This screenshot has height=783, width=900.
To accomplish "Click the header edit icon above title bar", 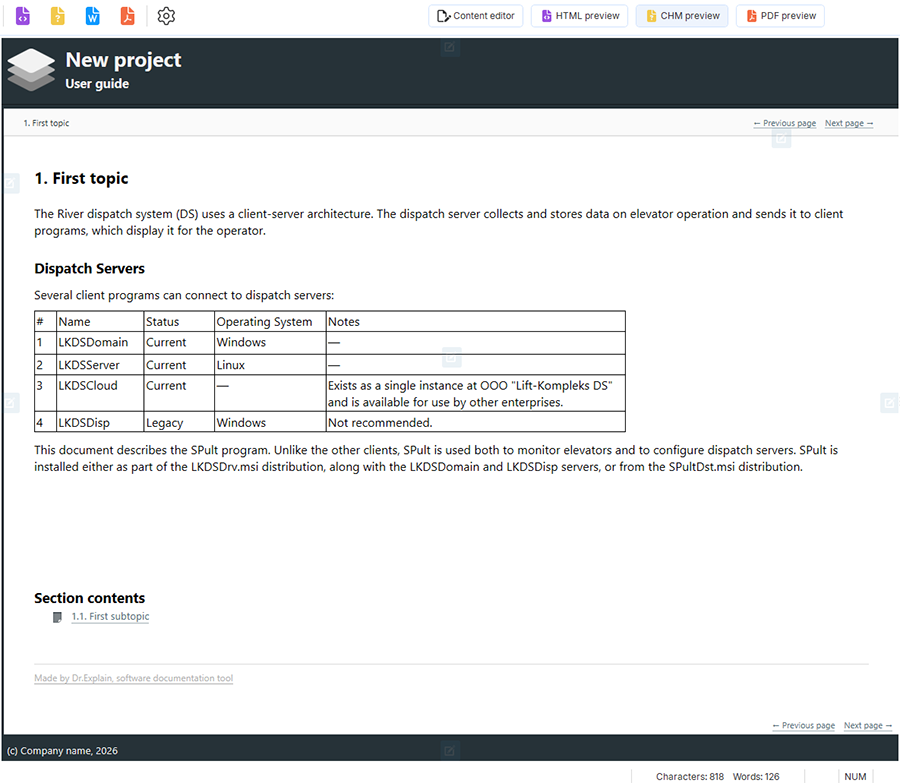I will pos(449,47).
